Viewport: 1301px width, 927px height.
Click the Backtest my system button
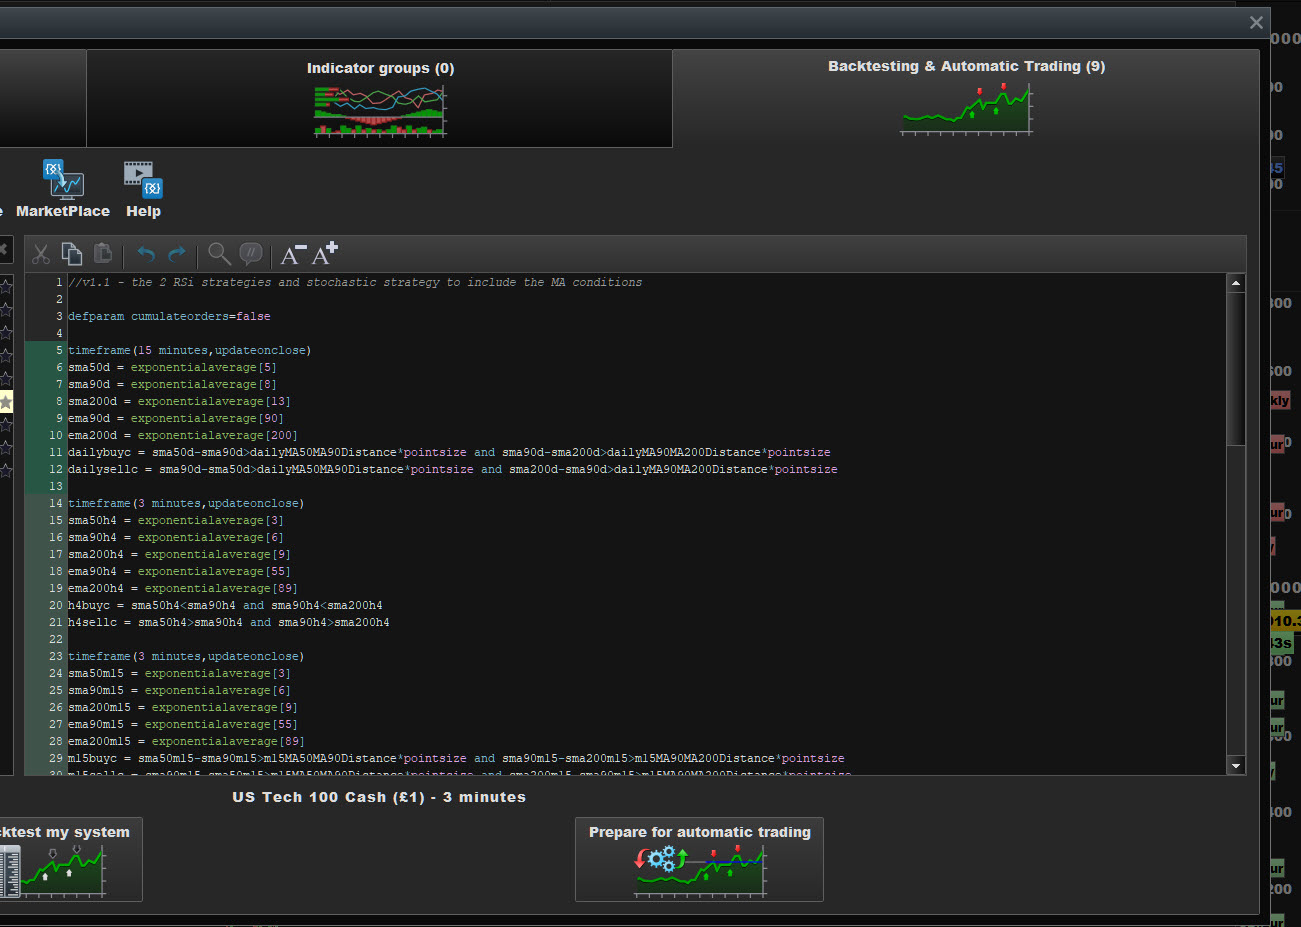68,860
